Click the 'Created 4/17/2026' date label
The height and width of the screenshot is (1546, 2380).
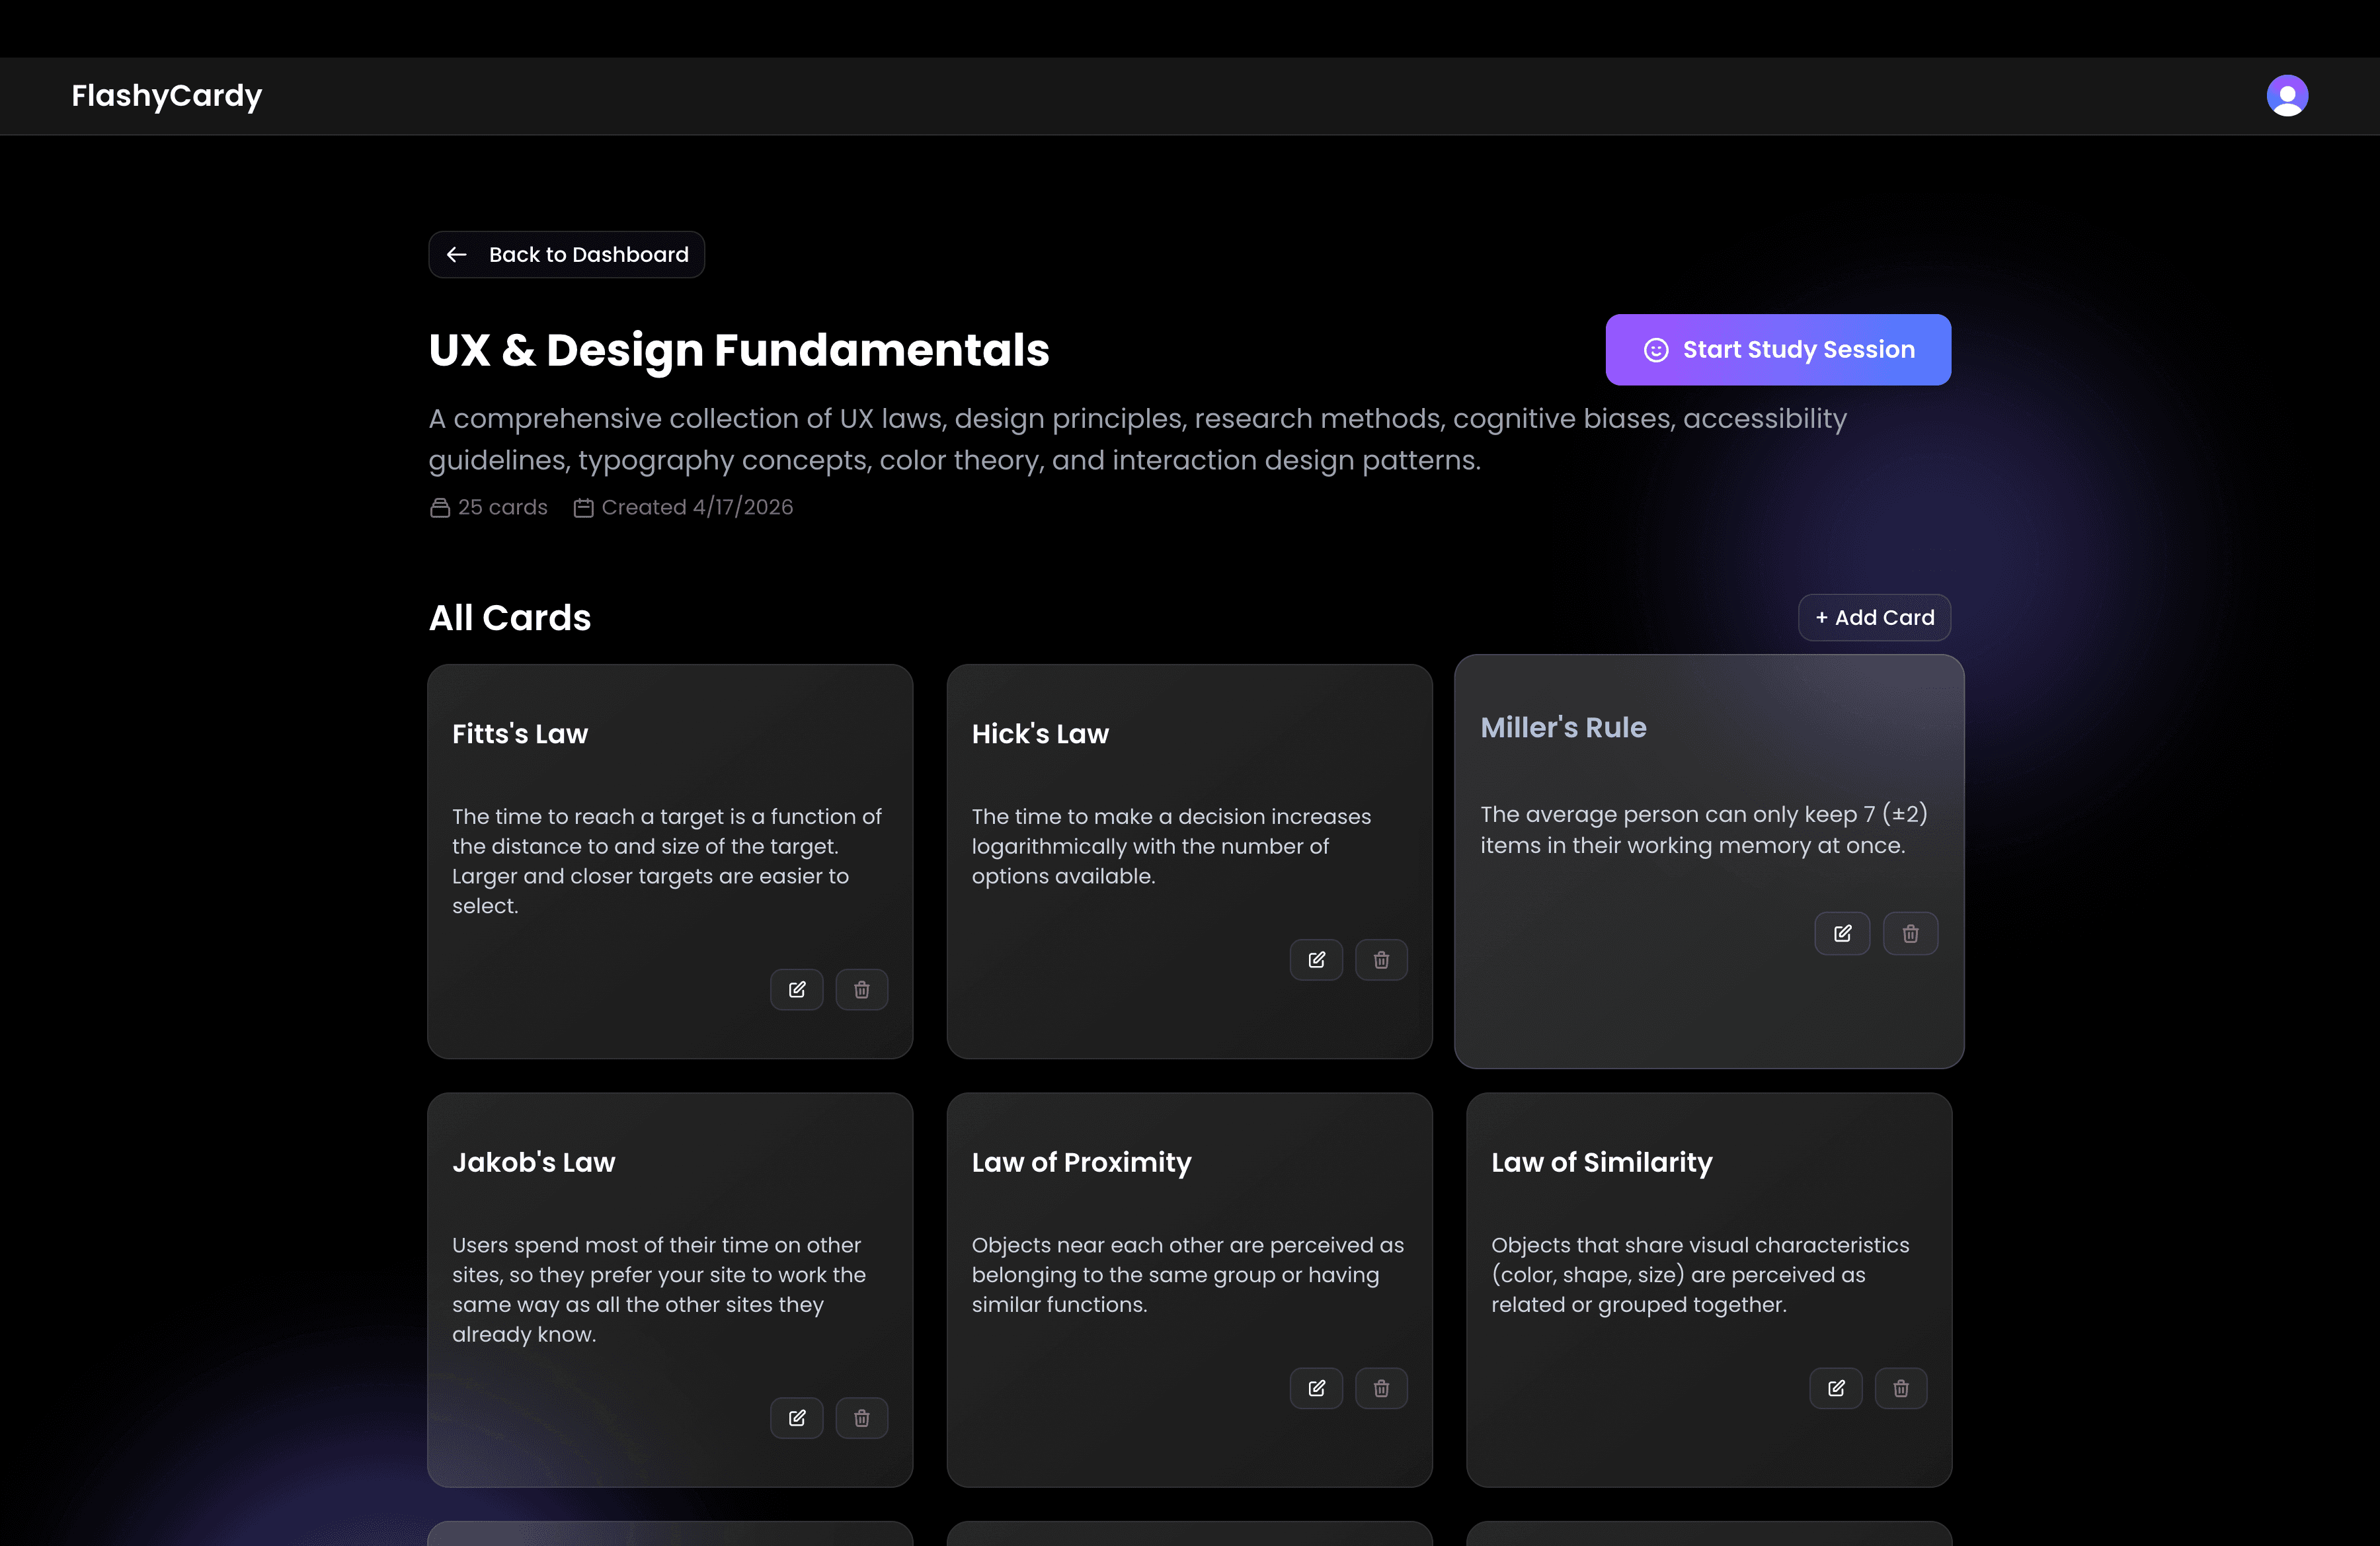click(683, 507)
